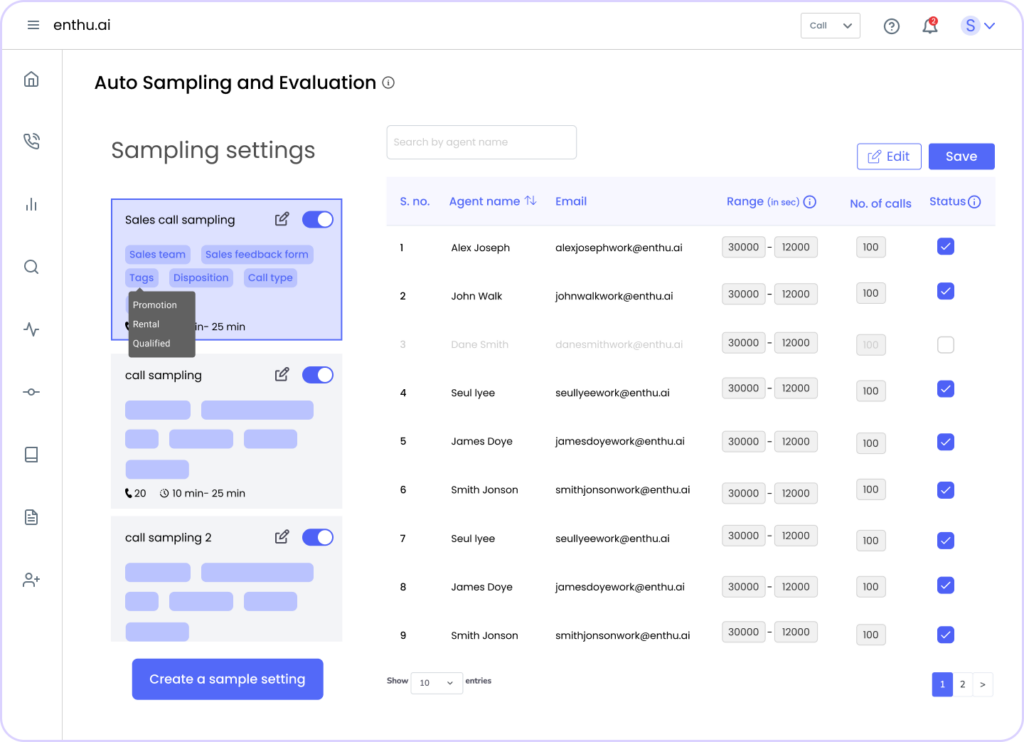Expand the show entries count dropdown

click(438, 683)
